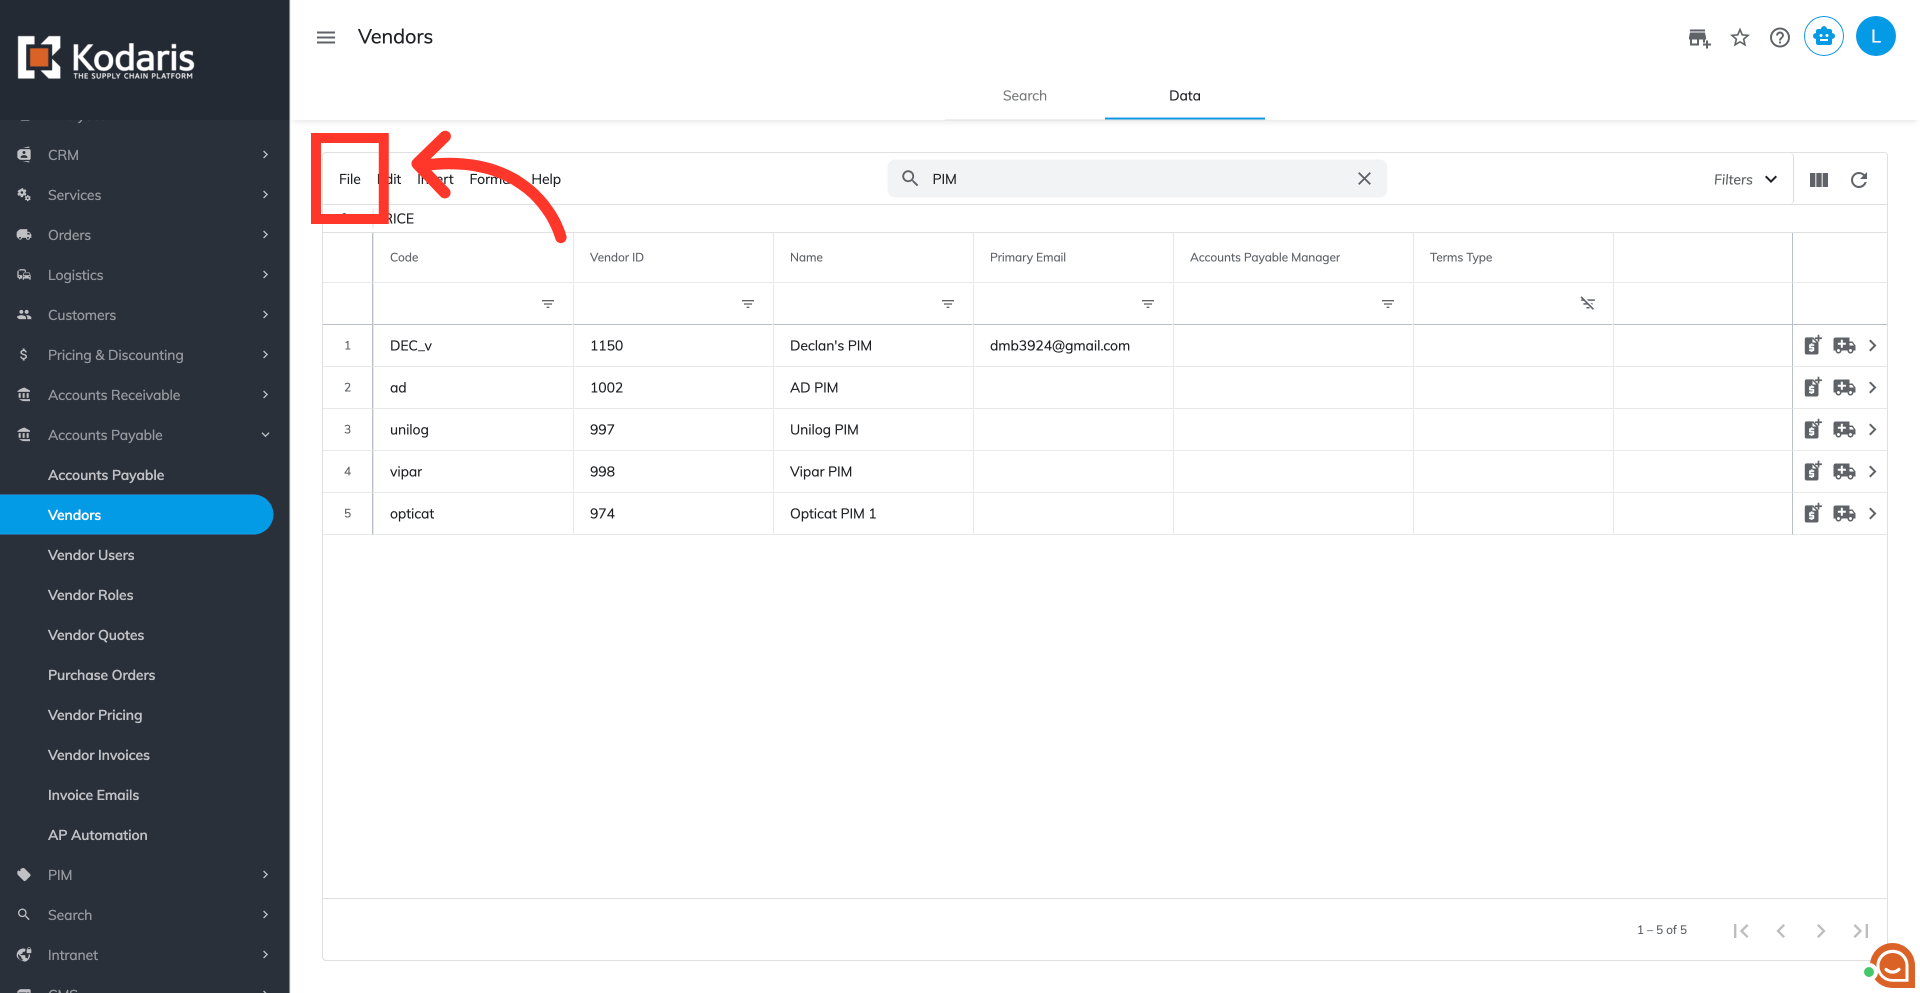Create invoice icon for DEC_v row
Viewport: 1920px width, 993px height.
(x=1813, y=345)
